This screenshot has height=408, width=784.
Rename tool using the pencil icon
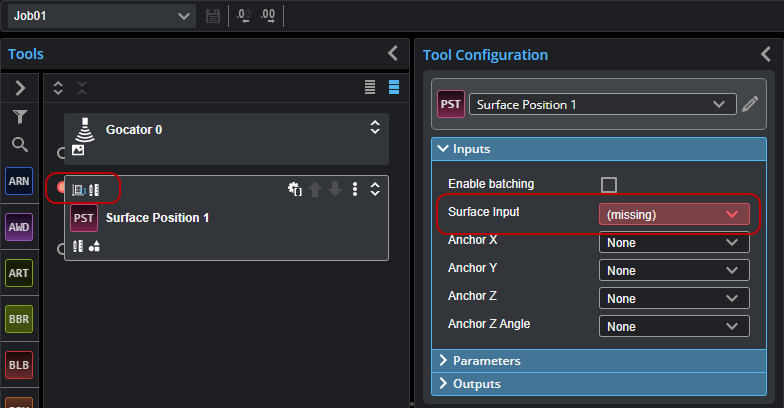[x=750, y=104]
